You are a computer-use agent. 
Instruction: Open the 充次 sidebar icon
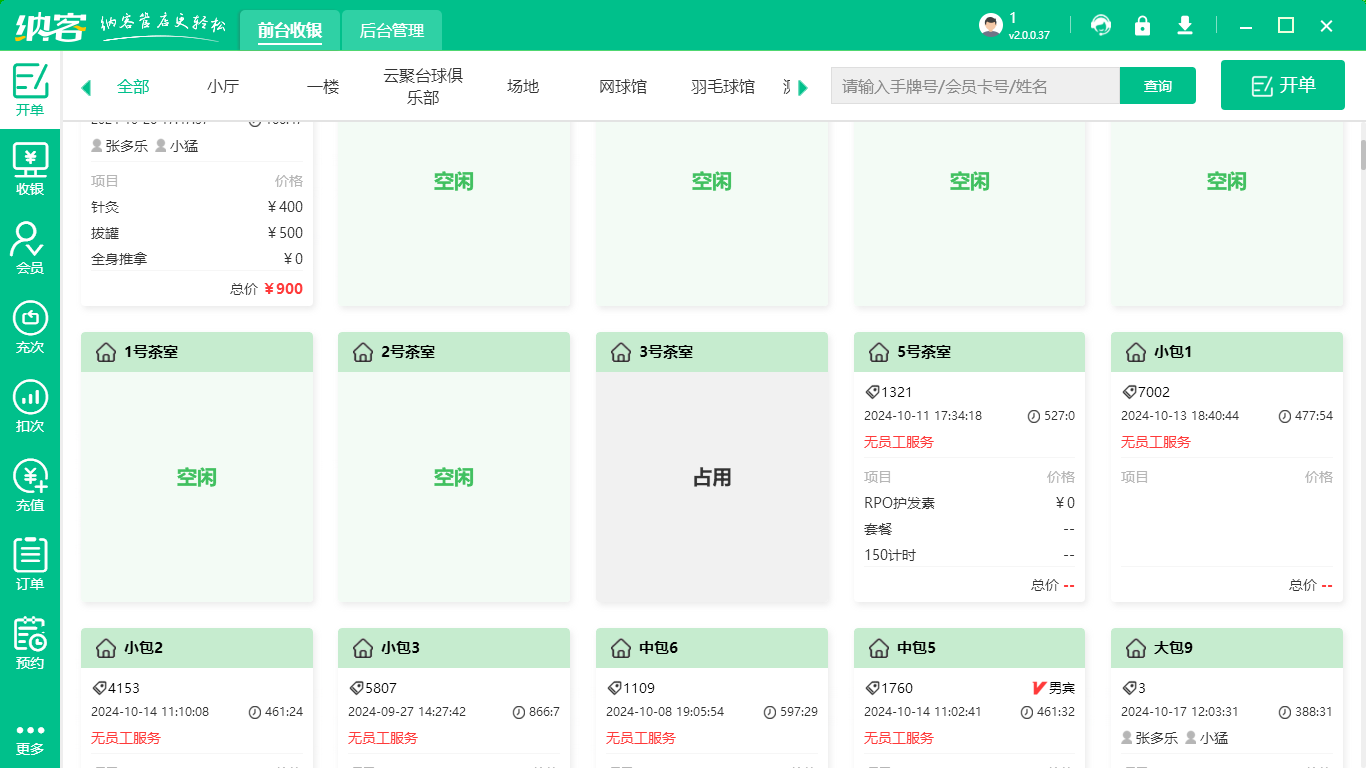30,328
